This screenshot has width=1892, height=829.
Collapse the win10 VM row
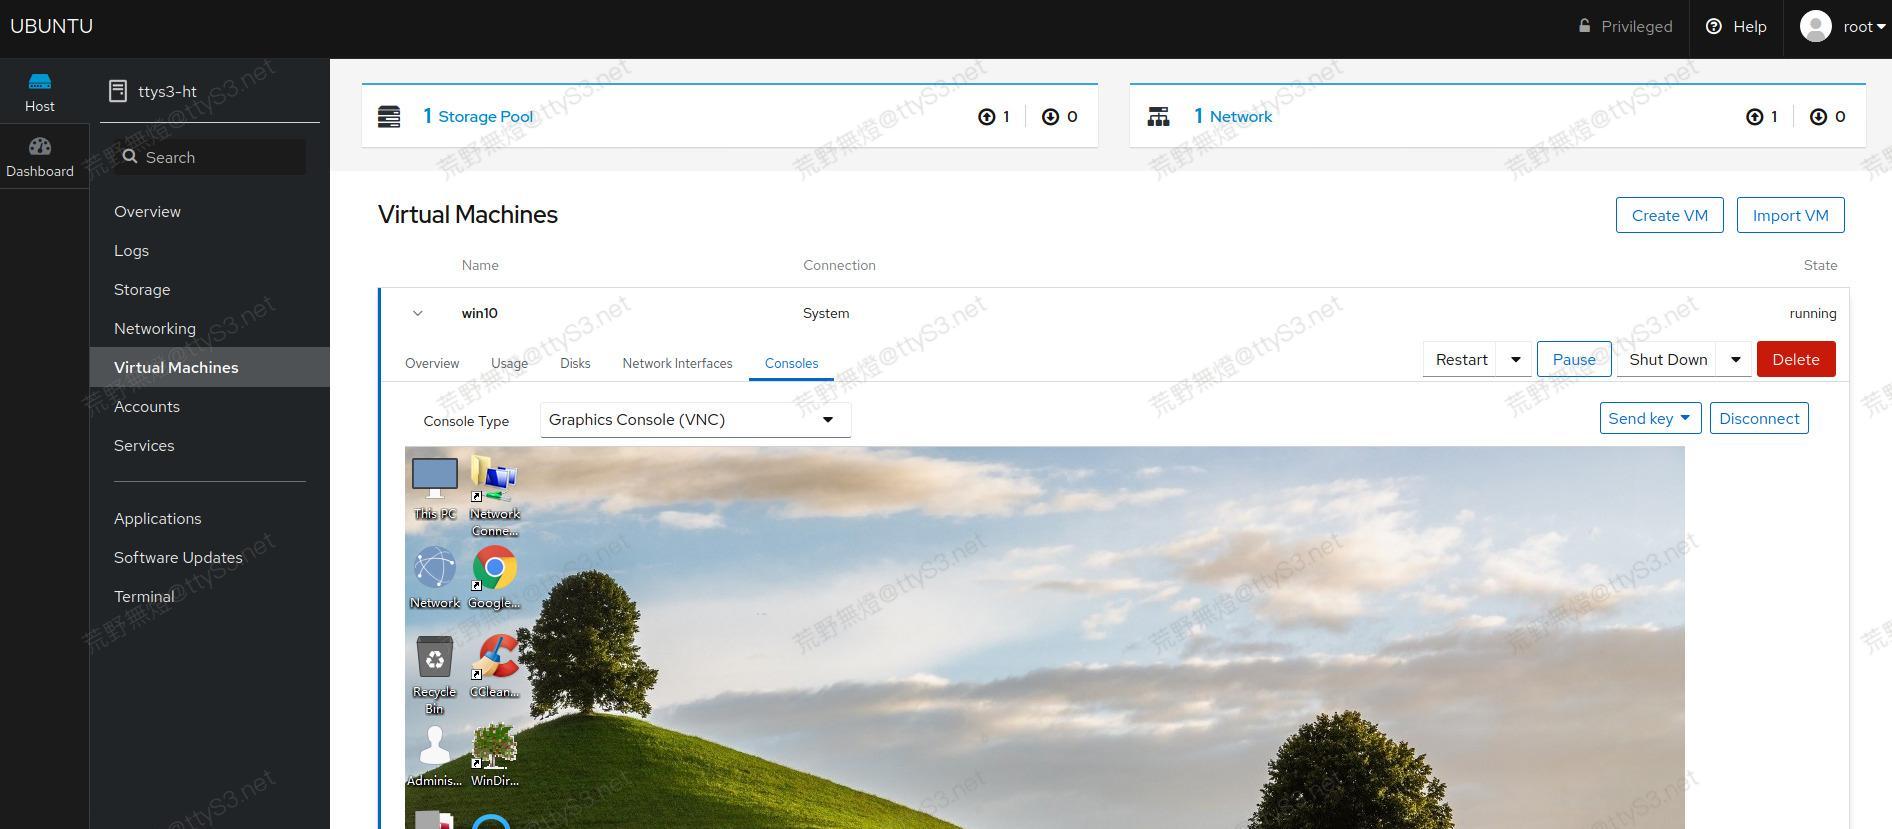pos(418,313)
